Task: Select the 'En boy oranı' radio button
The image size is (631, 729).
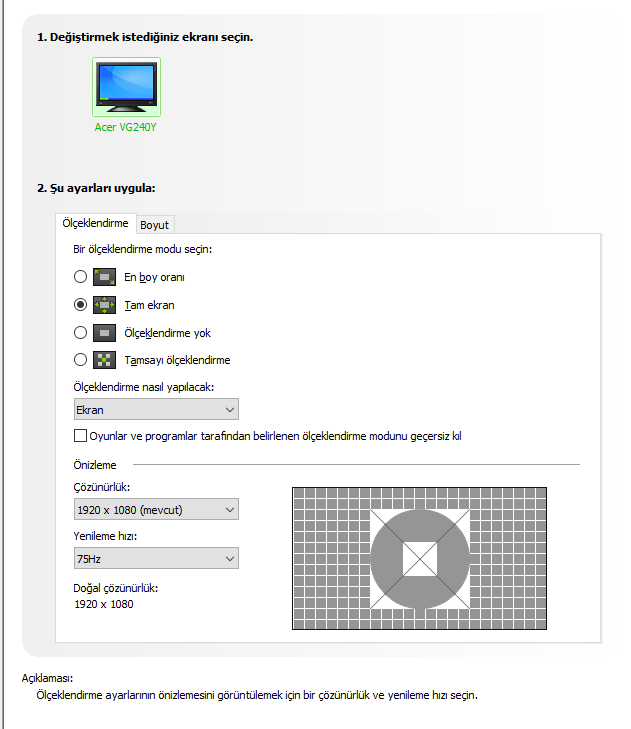Action: [x=81, y=277]
